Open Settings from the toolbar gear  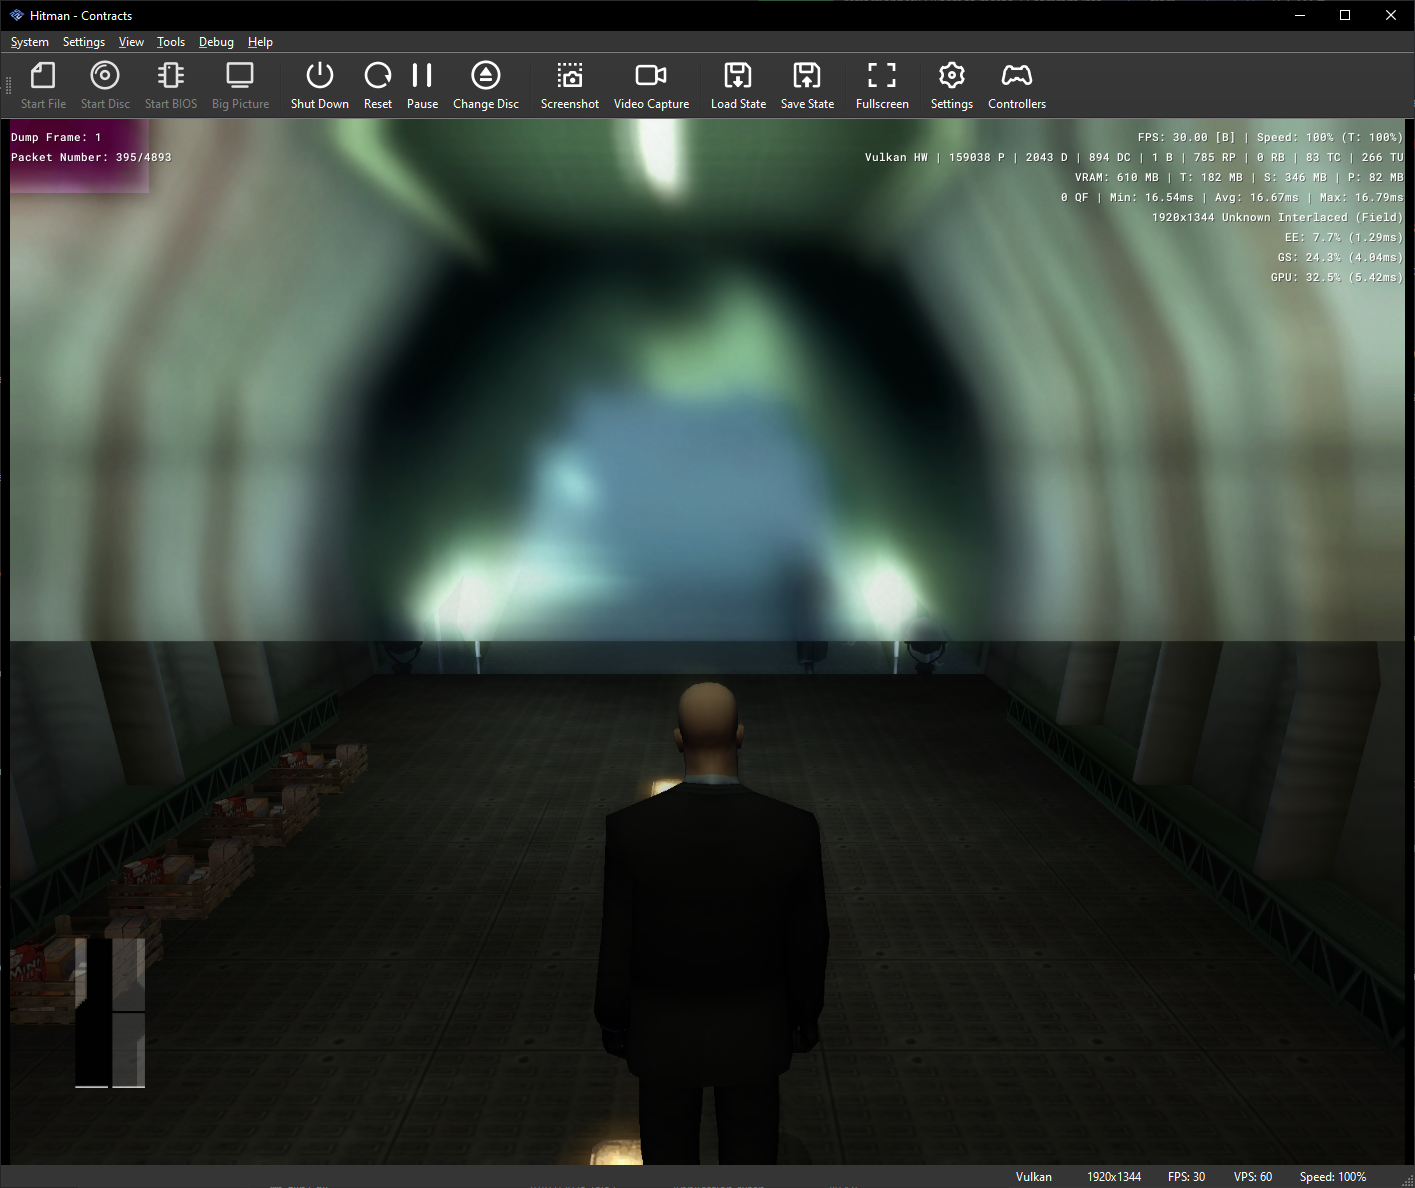952,86
